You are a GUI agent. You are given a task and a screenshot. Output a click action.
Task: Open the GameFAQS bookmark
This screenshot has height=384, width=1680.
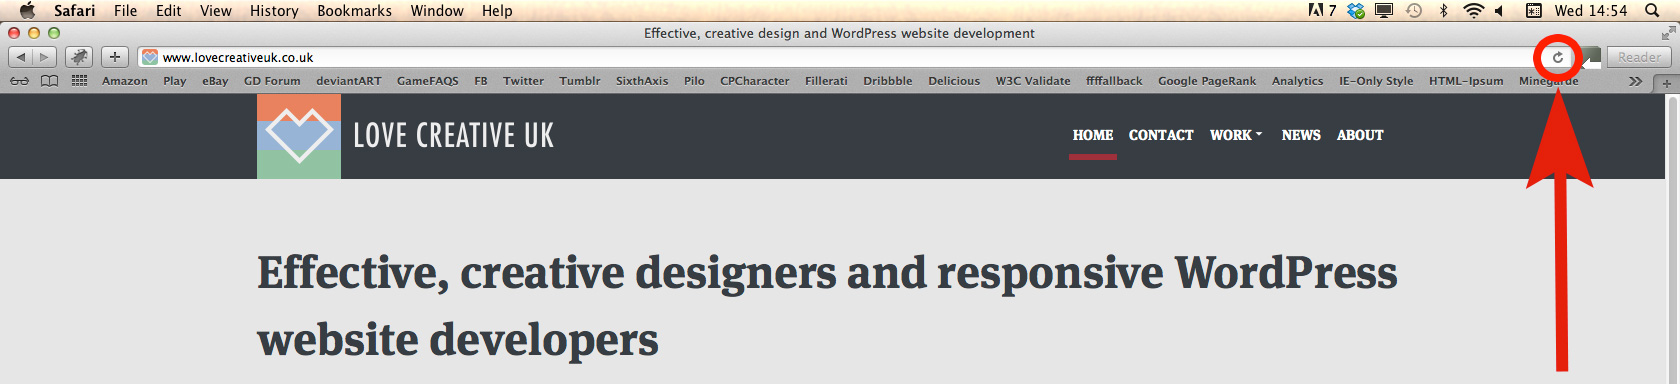click(428, 81)
